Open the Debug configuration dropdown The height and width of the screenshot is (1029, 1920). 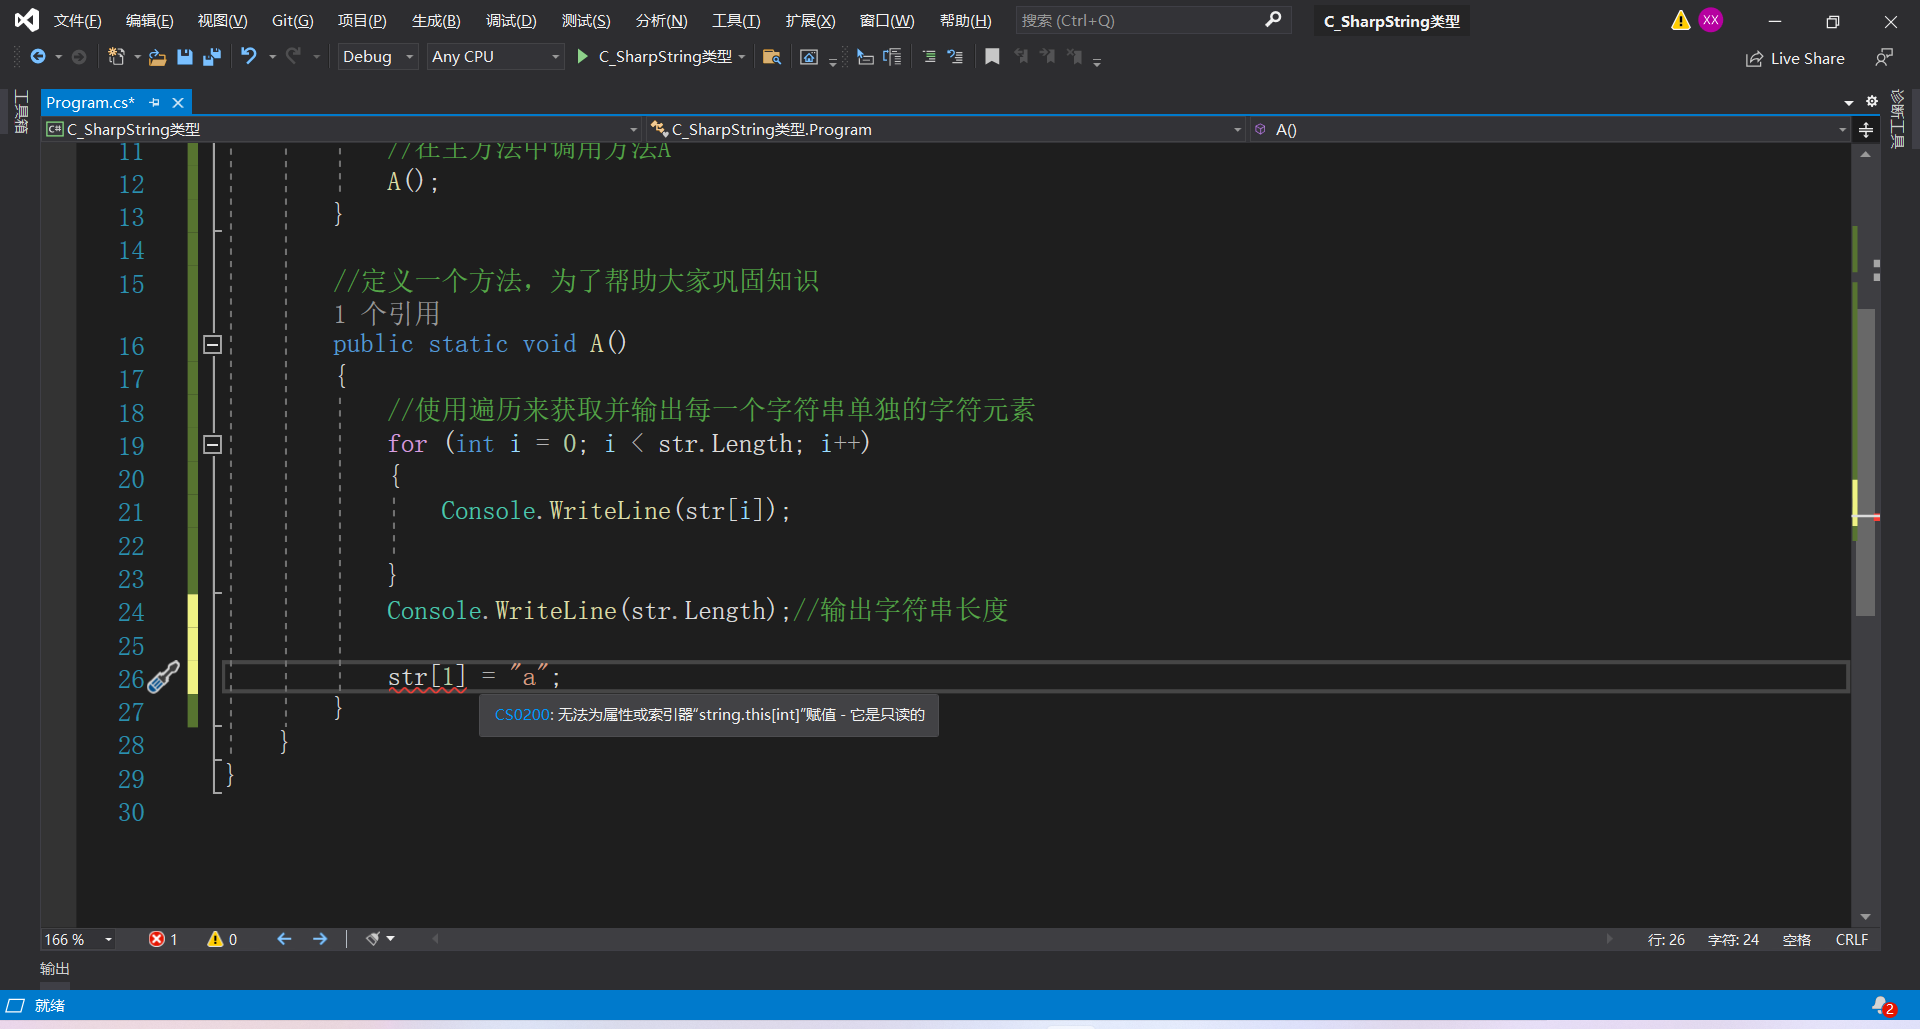377,57
